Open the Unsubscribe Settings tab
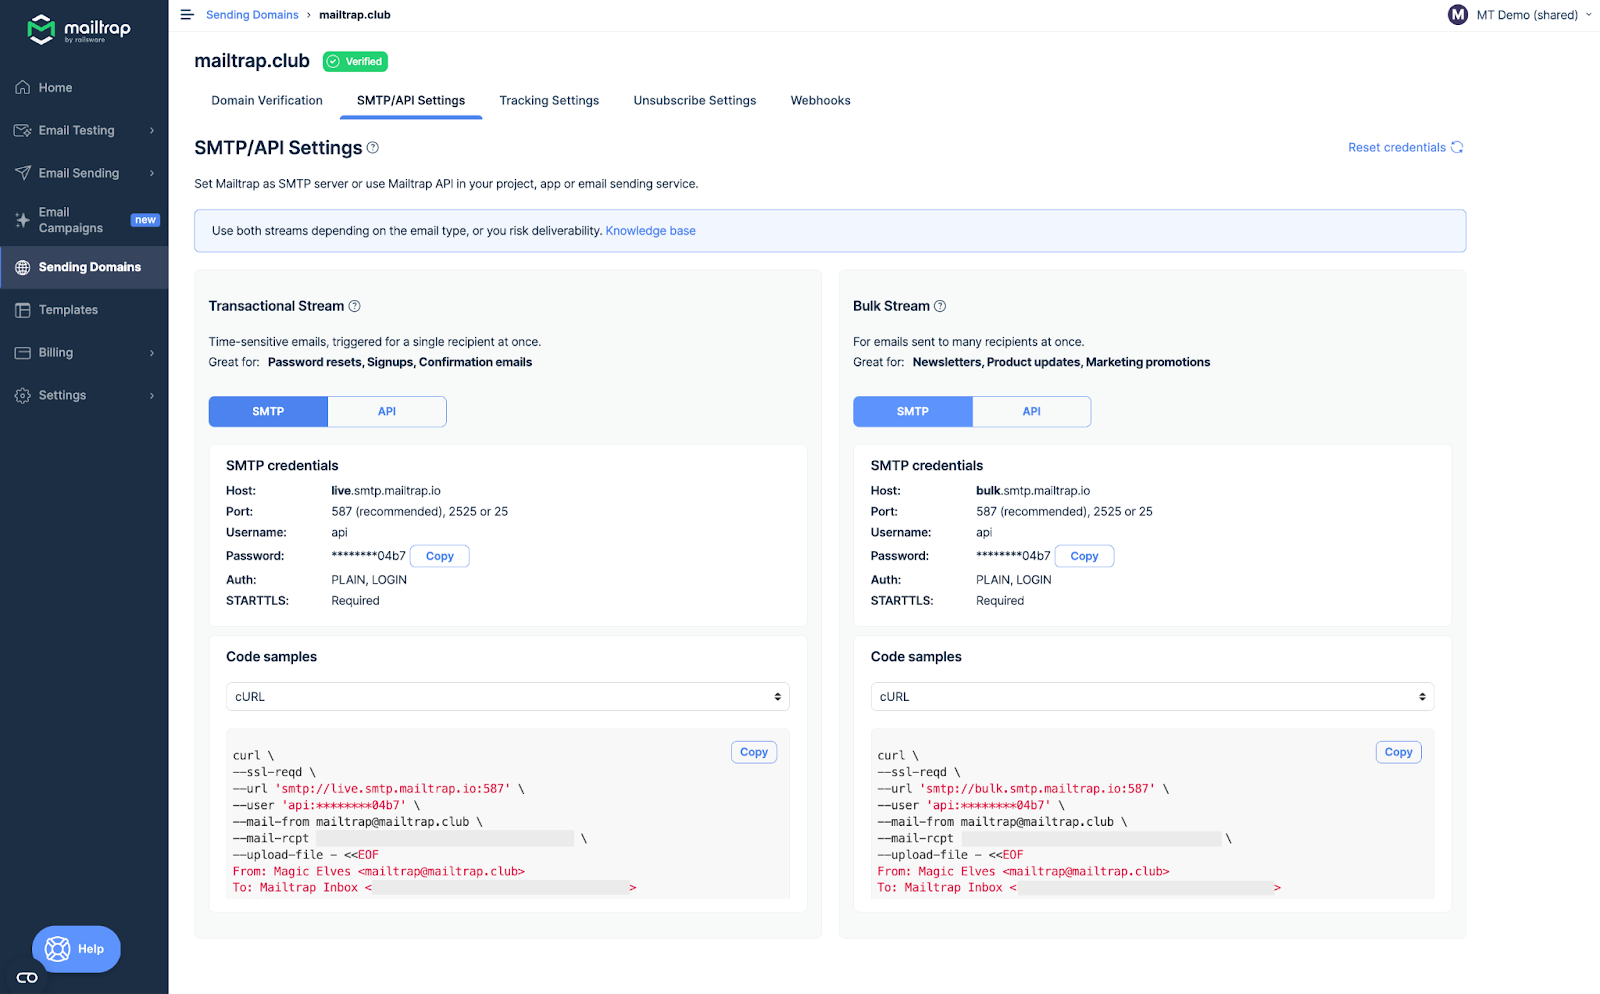Image resolution: width=1600 pixels, height=994 pixels. 695,101
